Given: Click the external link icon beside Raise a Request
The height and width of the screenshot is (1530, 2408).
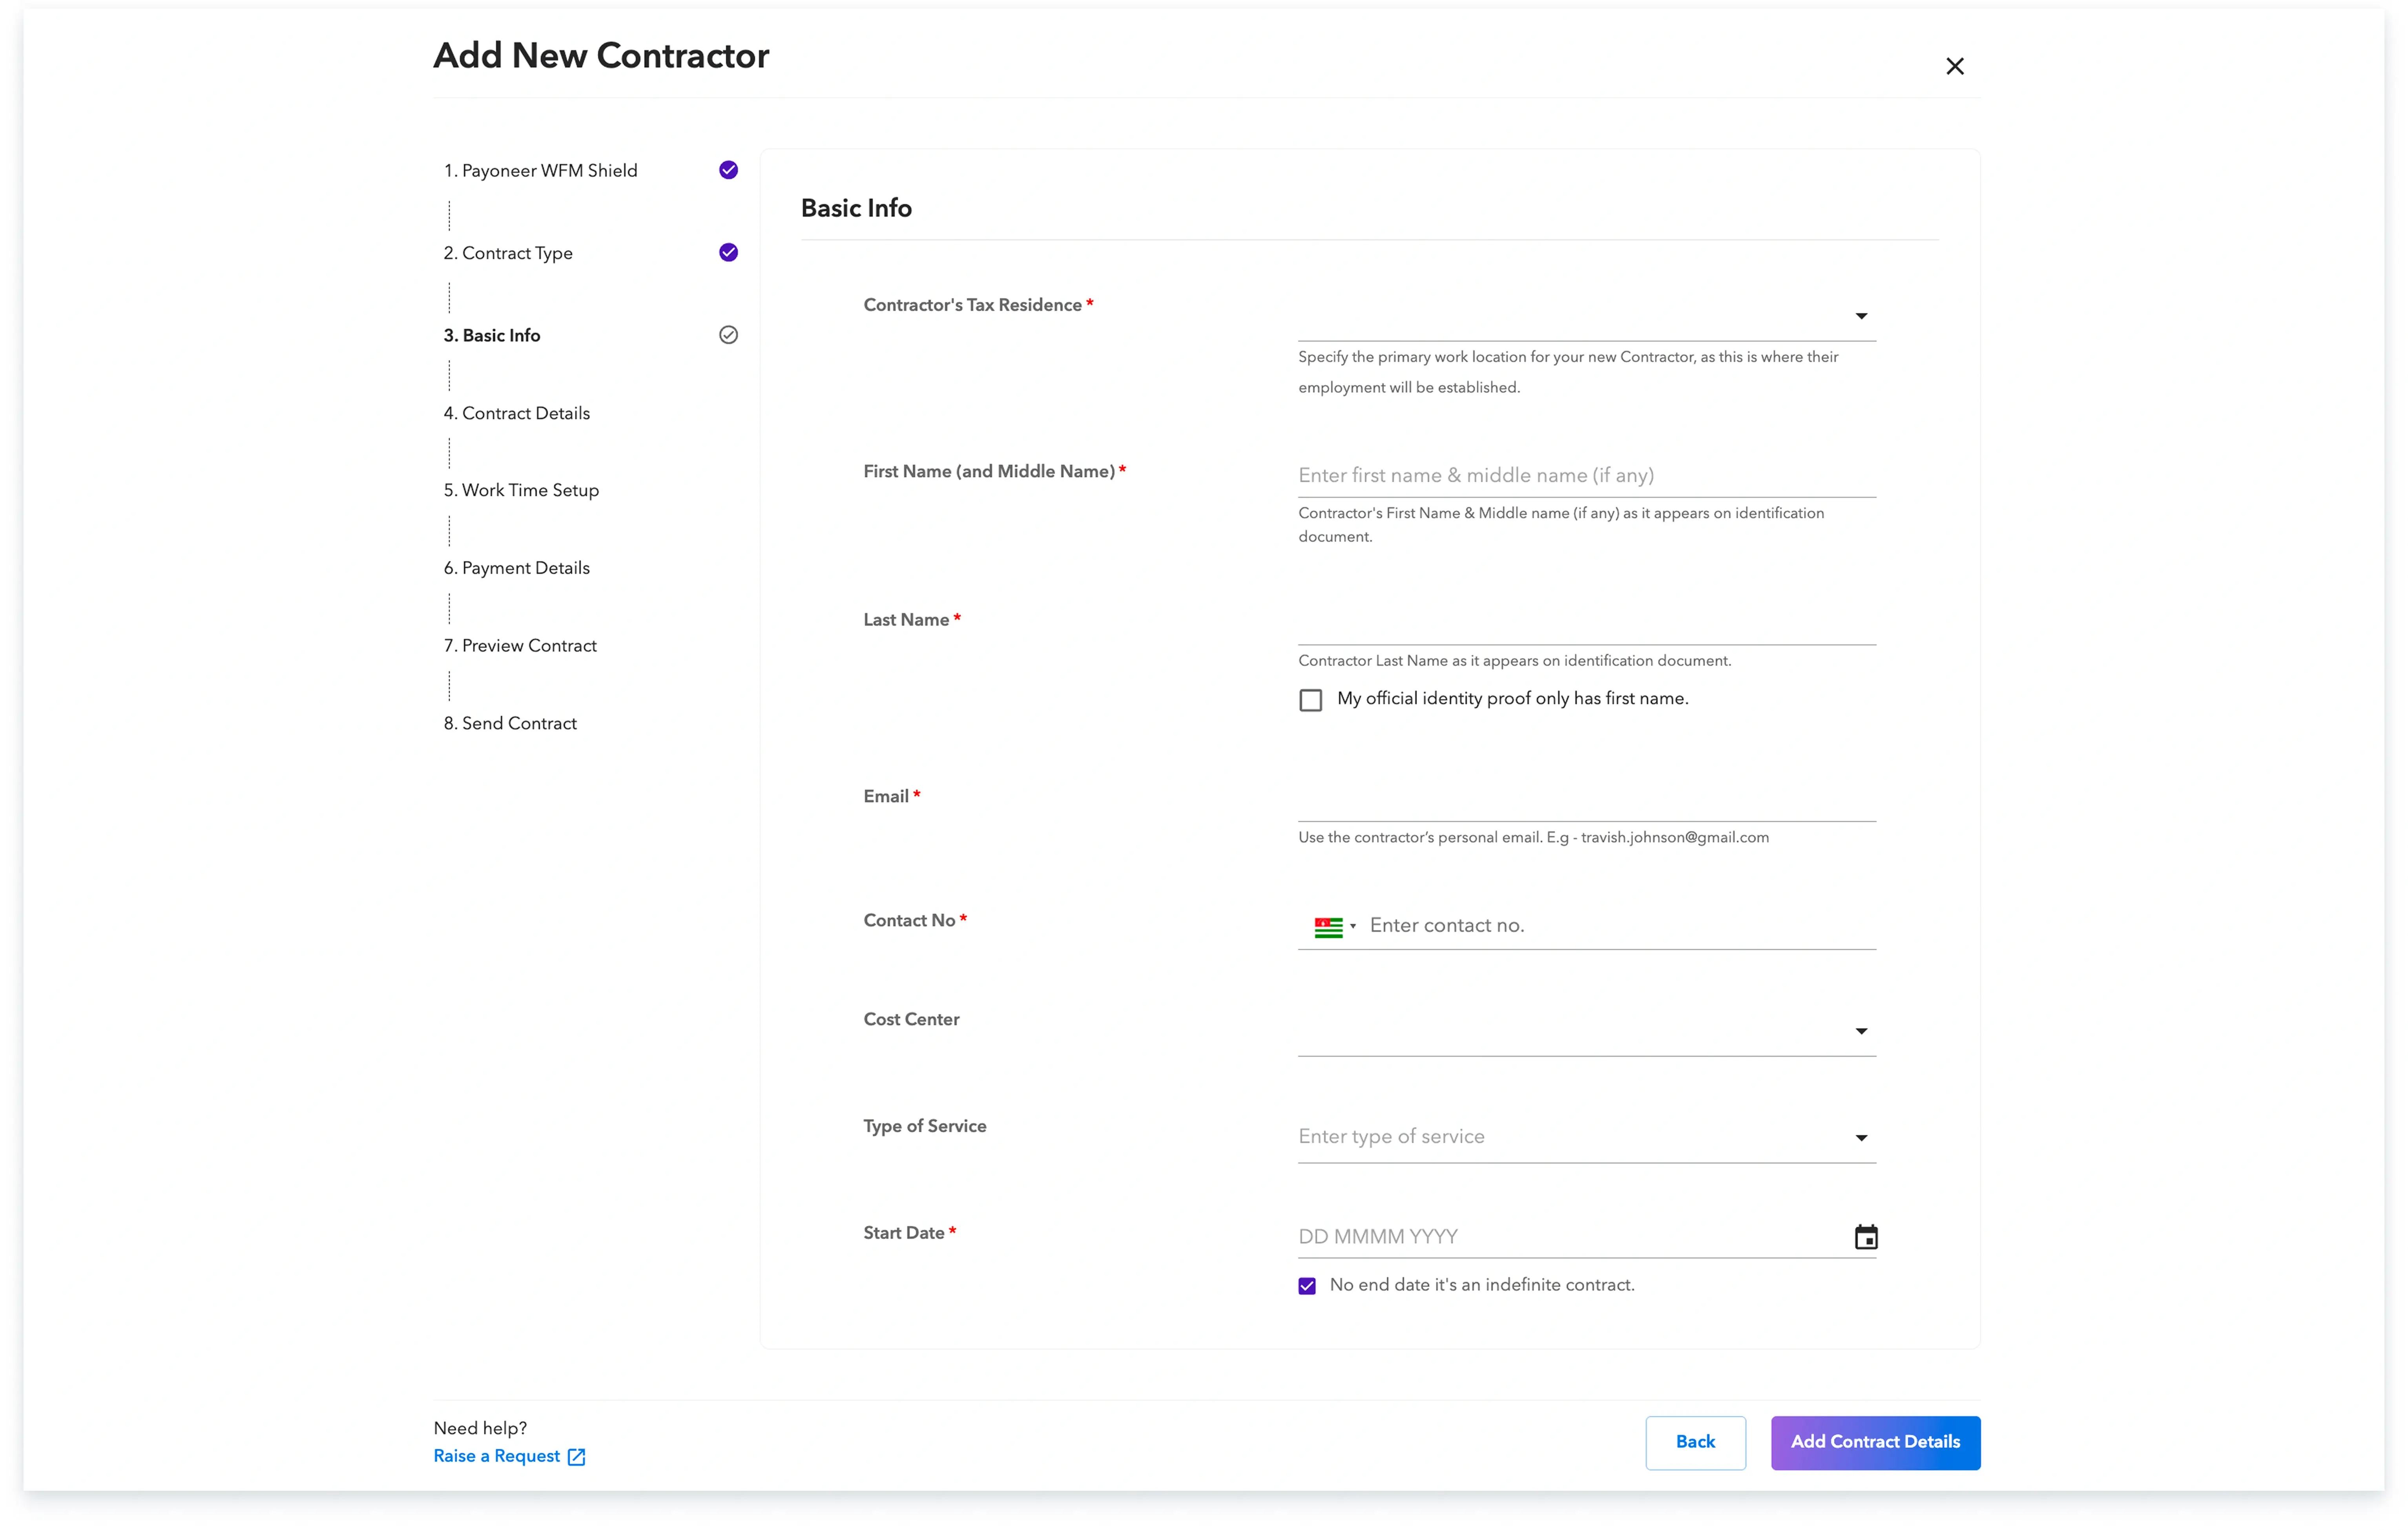Looking at the screenshot, I should 576,1457.
